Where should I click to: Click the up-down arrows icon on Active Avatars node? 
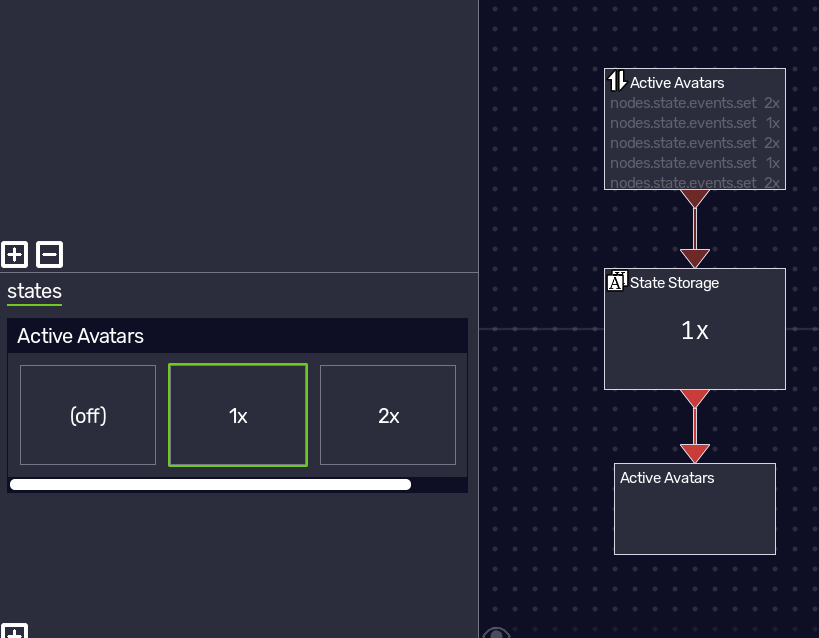(617, 82)
